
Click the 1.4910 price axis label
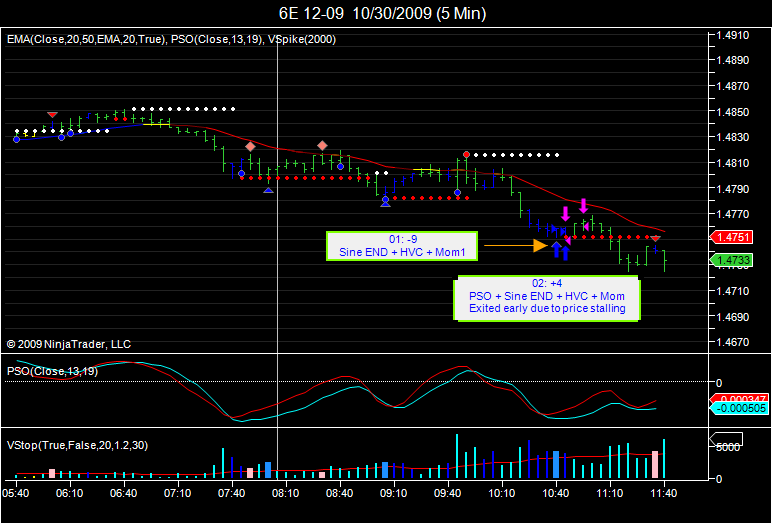[733, 35]
